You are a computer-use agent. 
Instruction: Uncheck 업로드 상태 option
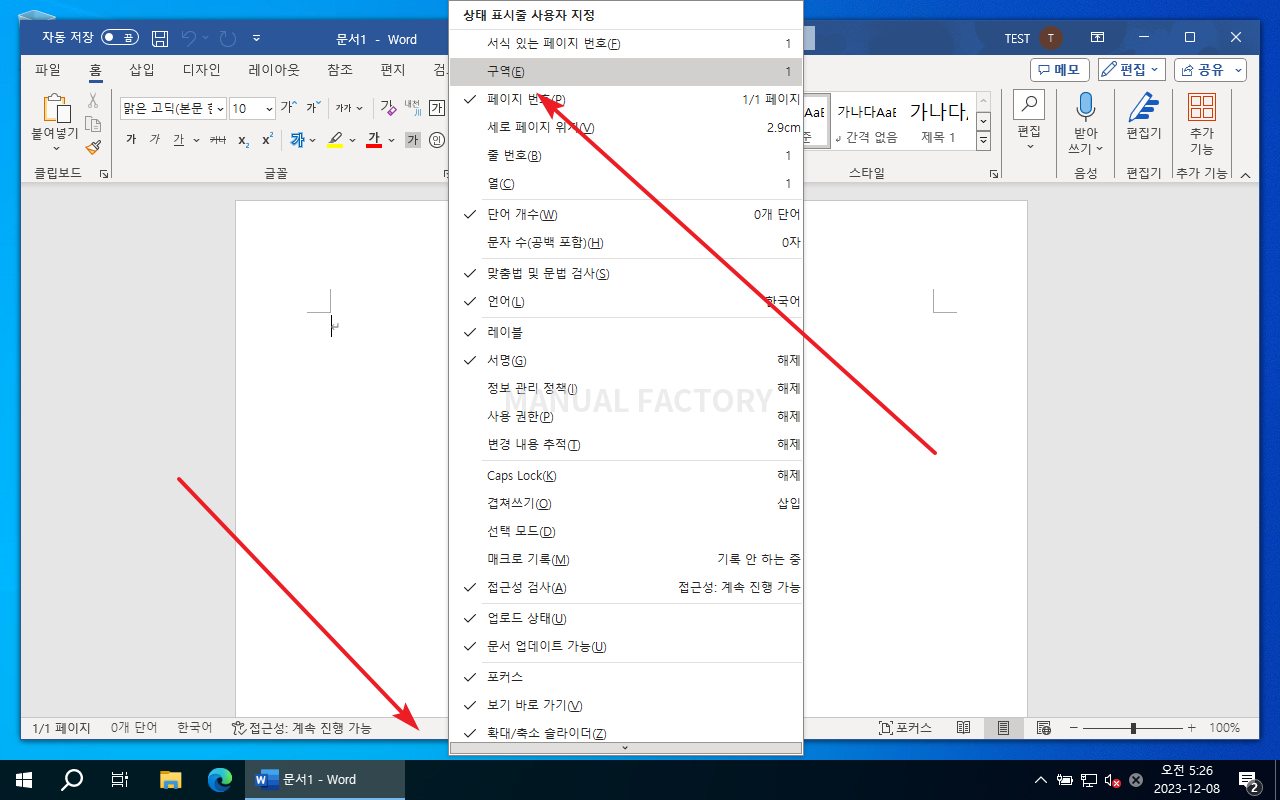point(626,619)
